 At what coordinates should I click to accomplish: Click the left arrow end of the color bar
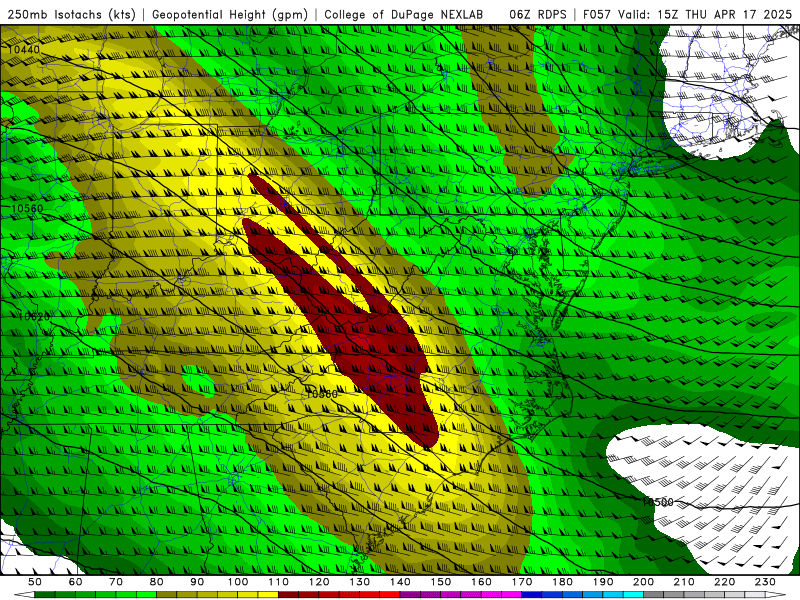[x=24, y=595]
